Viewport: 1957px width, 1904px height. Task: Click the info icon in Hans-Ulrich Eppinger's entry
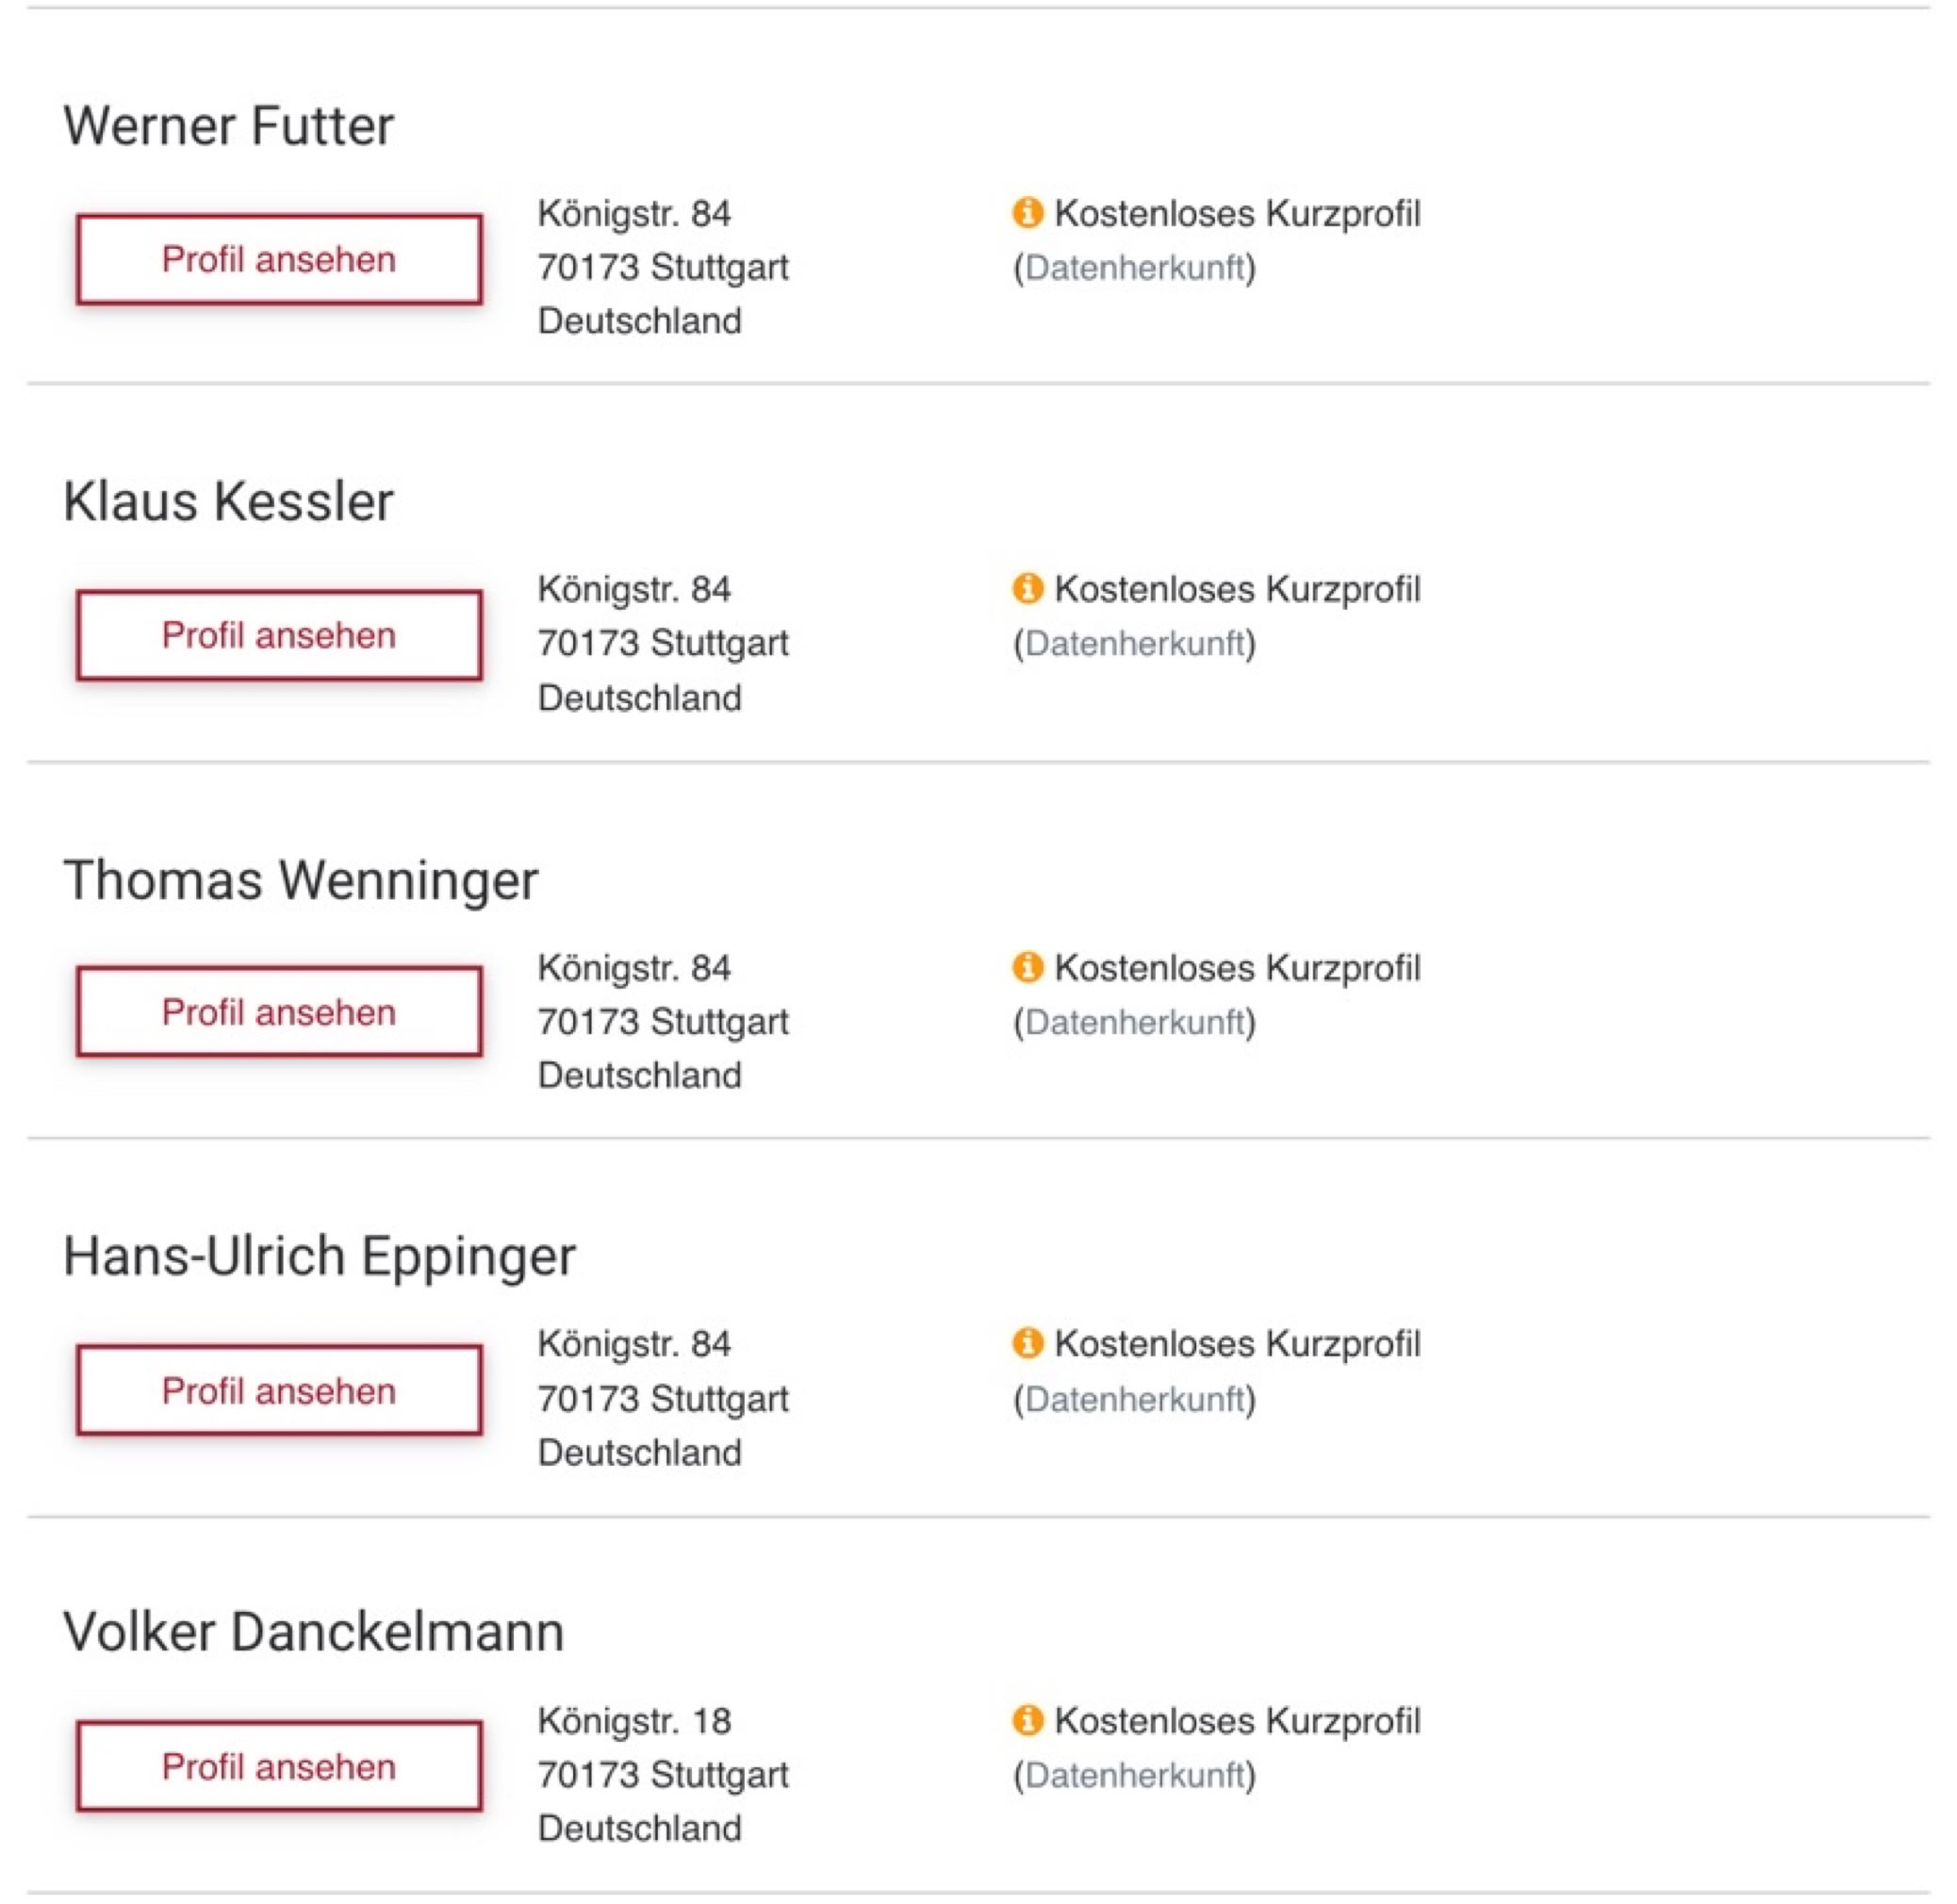point(1027,1343)
